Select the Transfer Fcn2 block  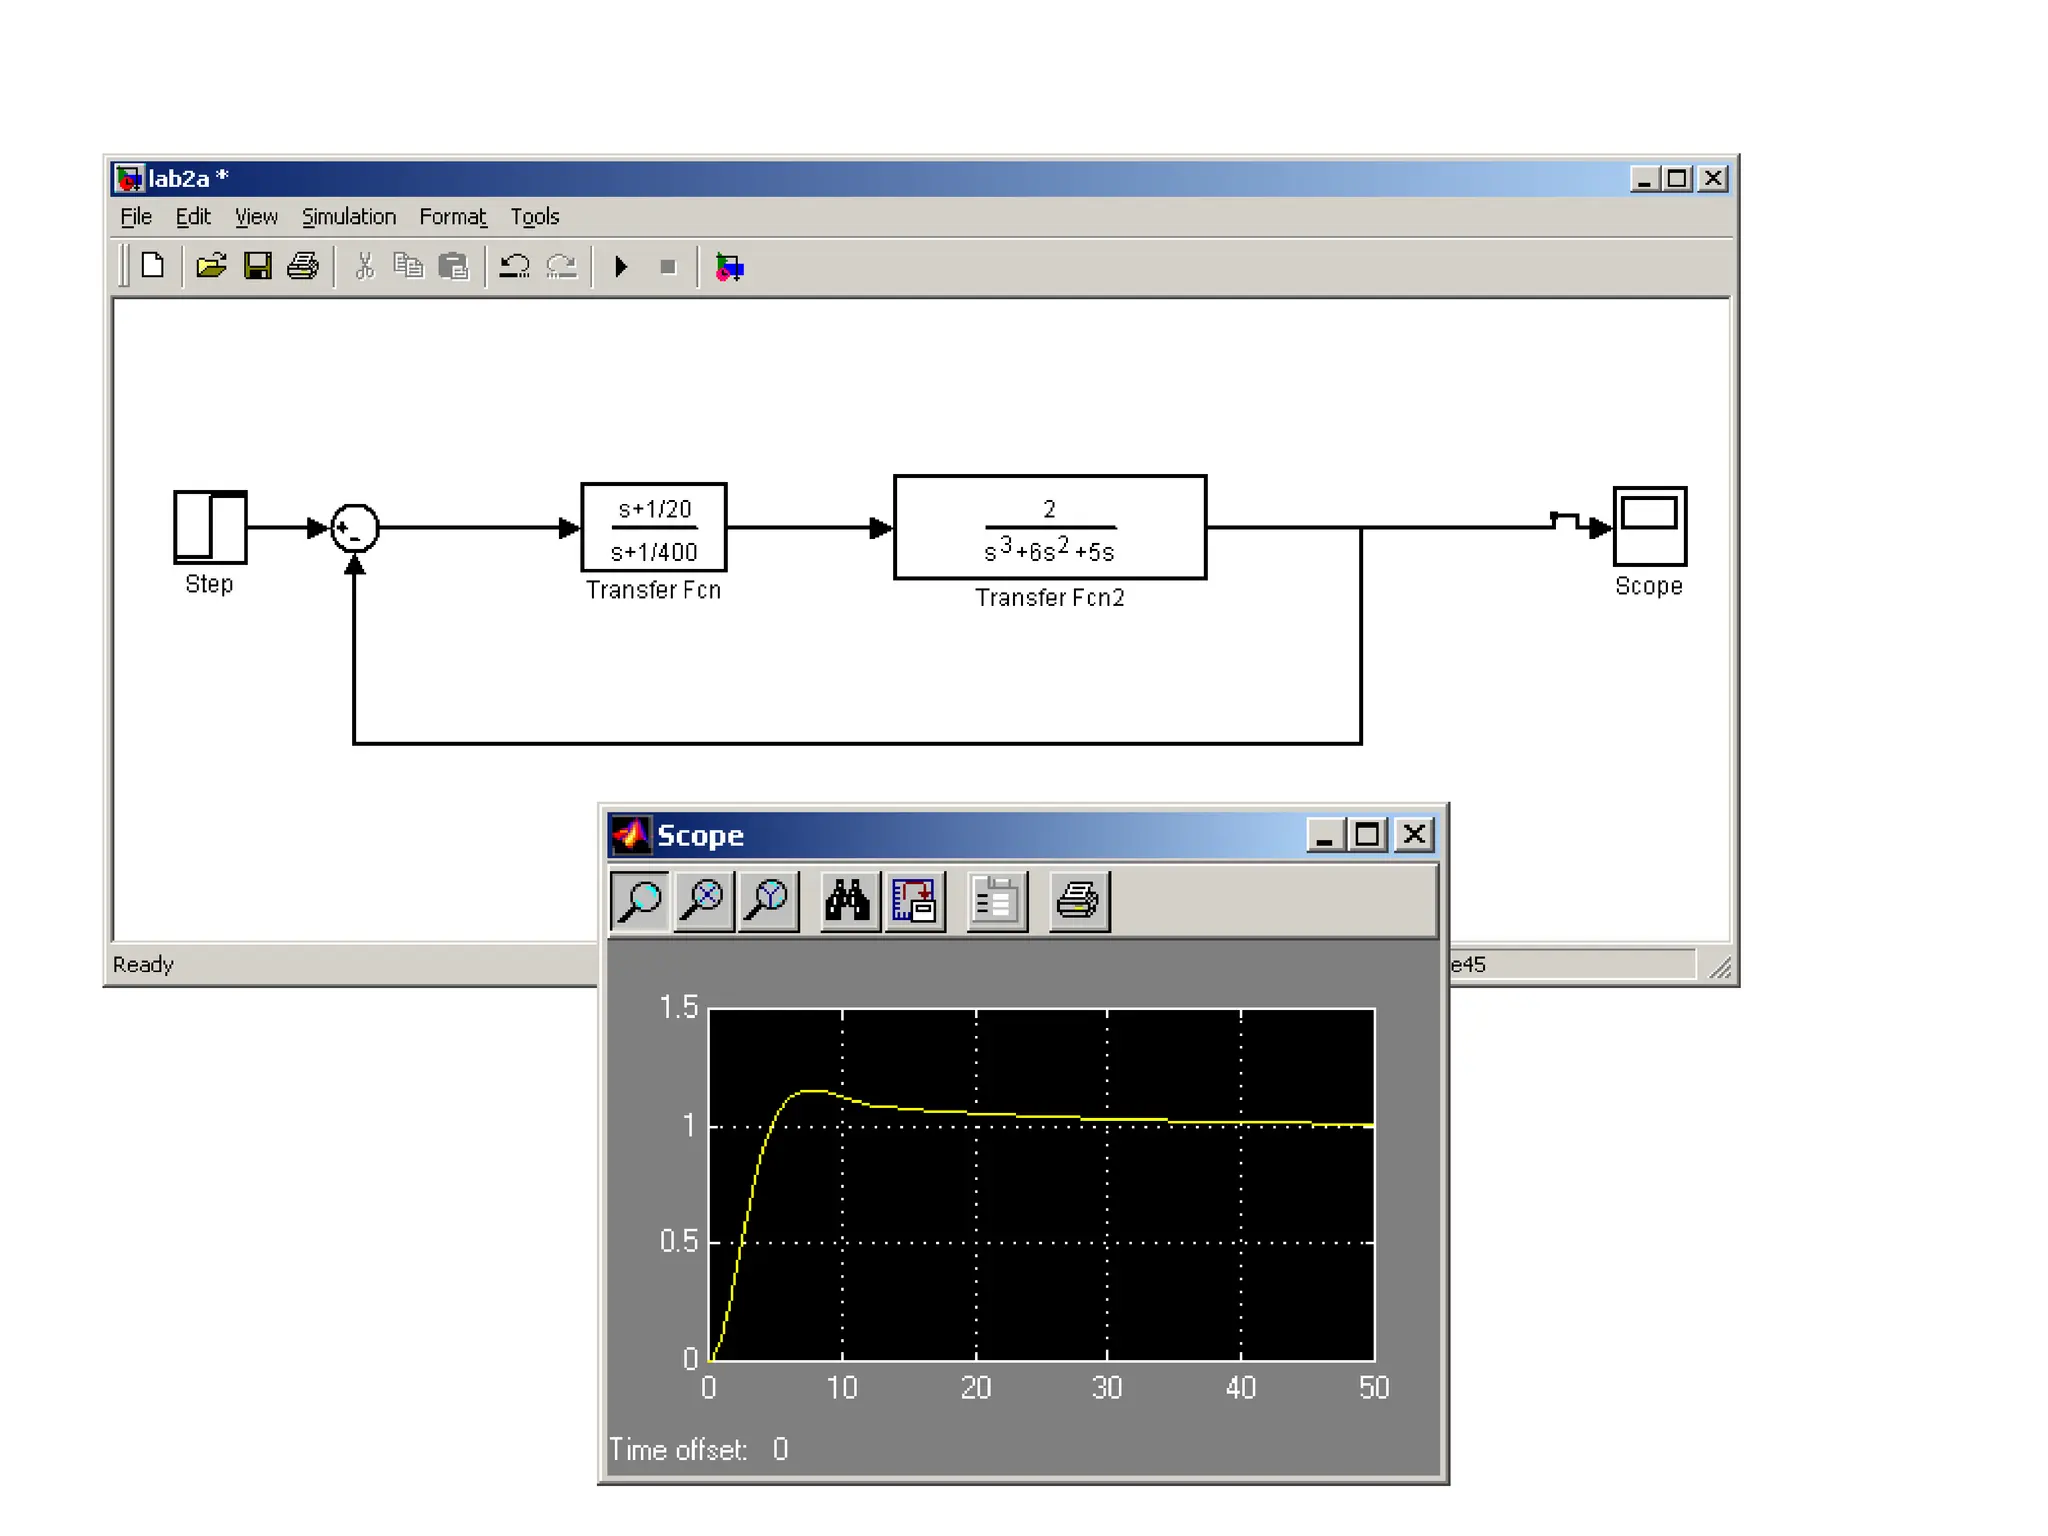(1049, 527)
